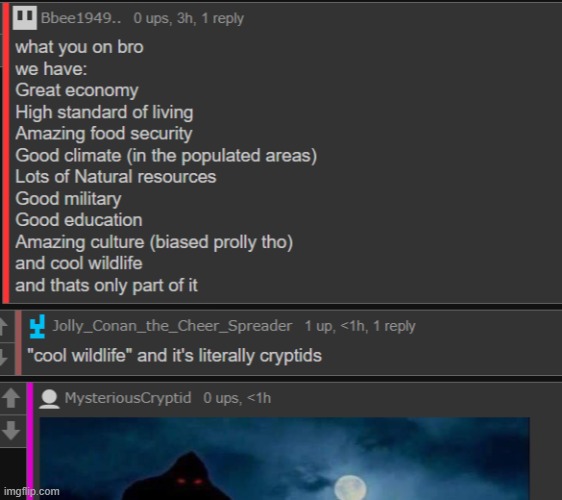Click MysteriousCryptid's default avatar icon

[x=49, y=399]
